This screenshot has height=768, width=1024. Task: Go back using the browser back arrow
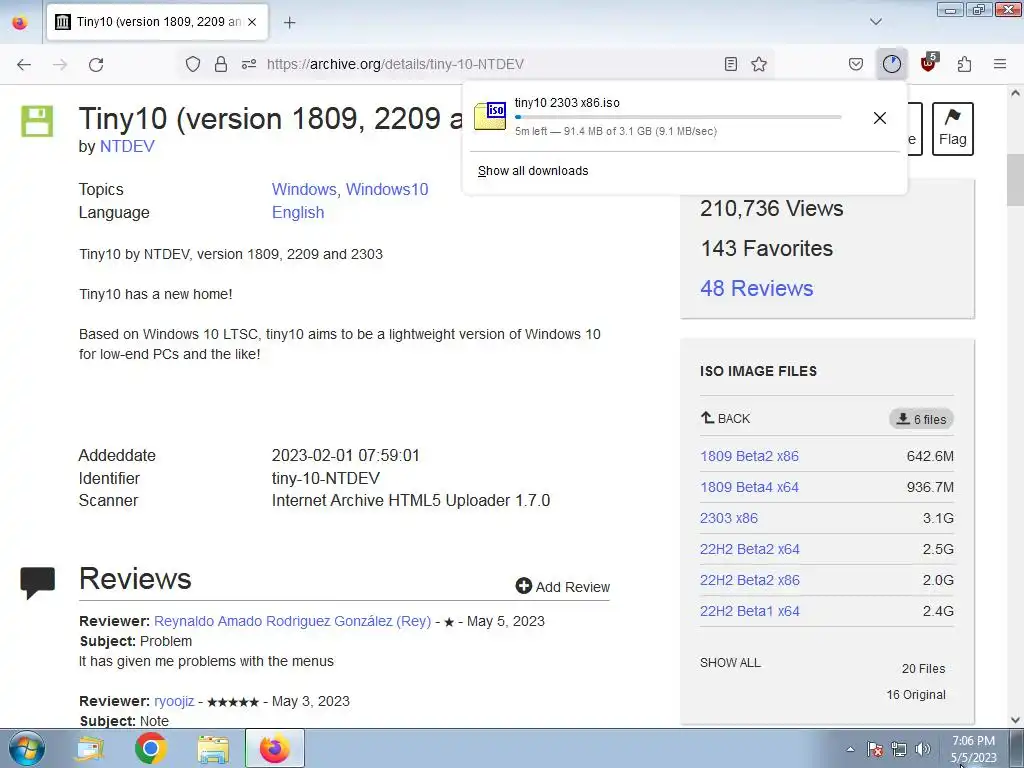coord(24,64)
